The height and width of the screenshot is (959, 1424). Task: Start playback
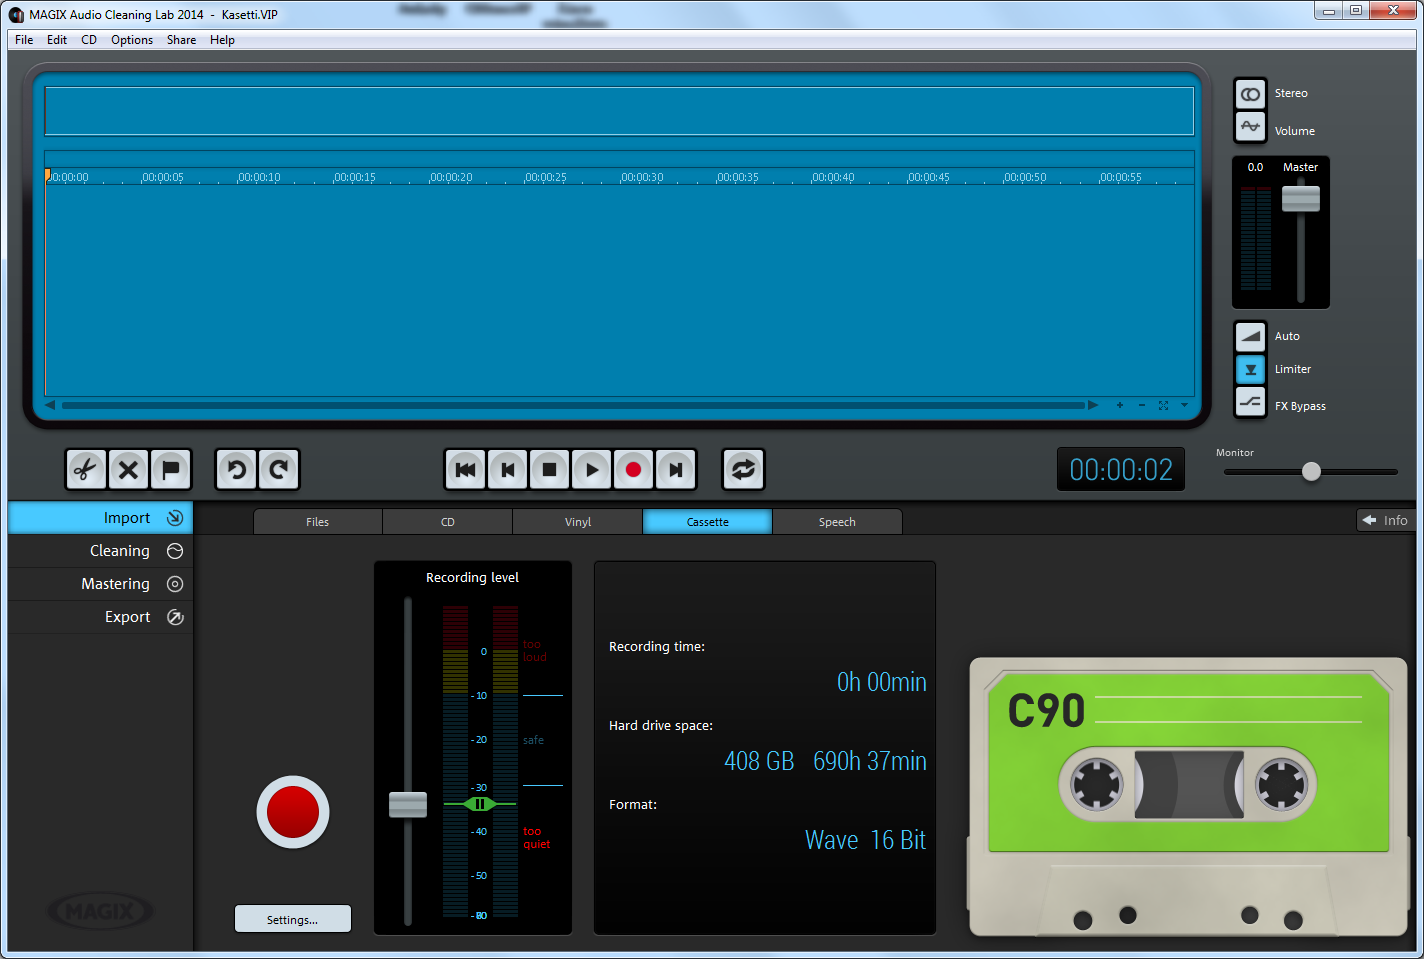pos(592,470)
